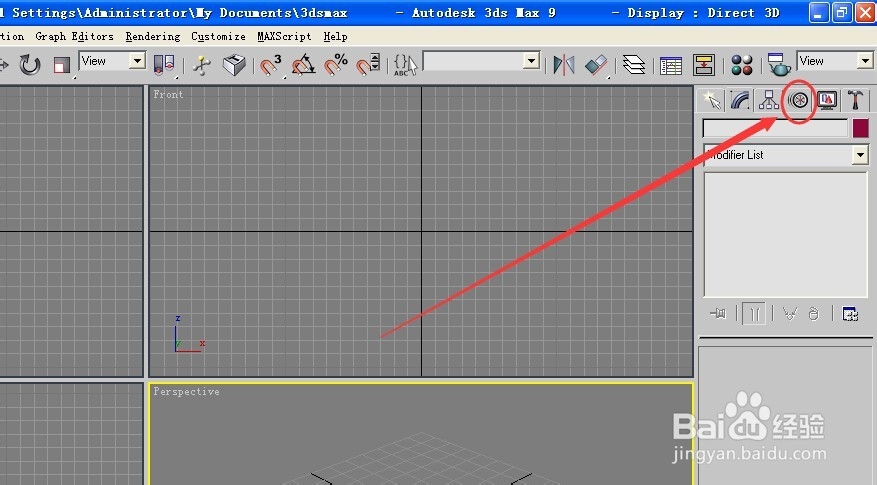Open the Material Editor

[742, 65]
